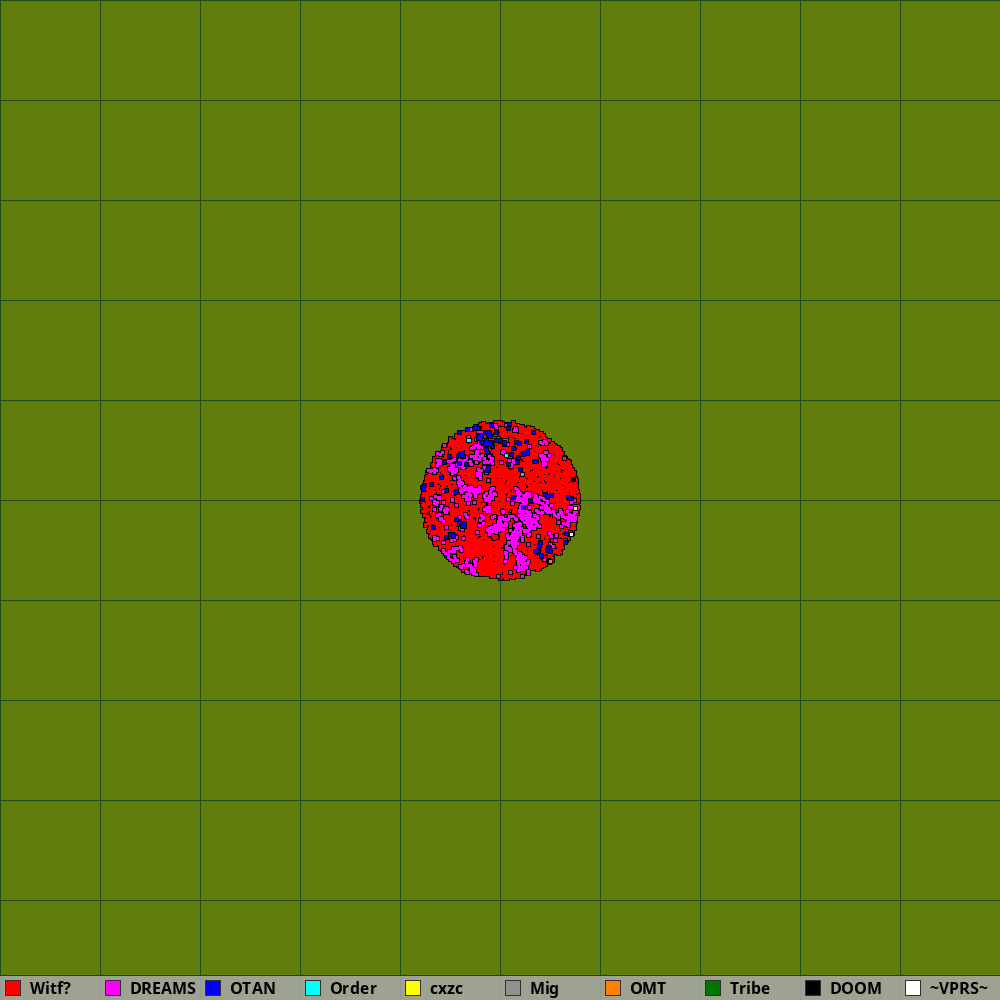Image resolution: width=1000 pixels, height=1000 pixels.
Task: Select the Order team label
Action: pyautogui.click(x=353, y=988)
